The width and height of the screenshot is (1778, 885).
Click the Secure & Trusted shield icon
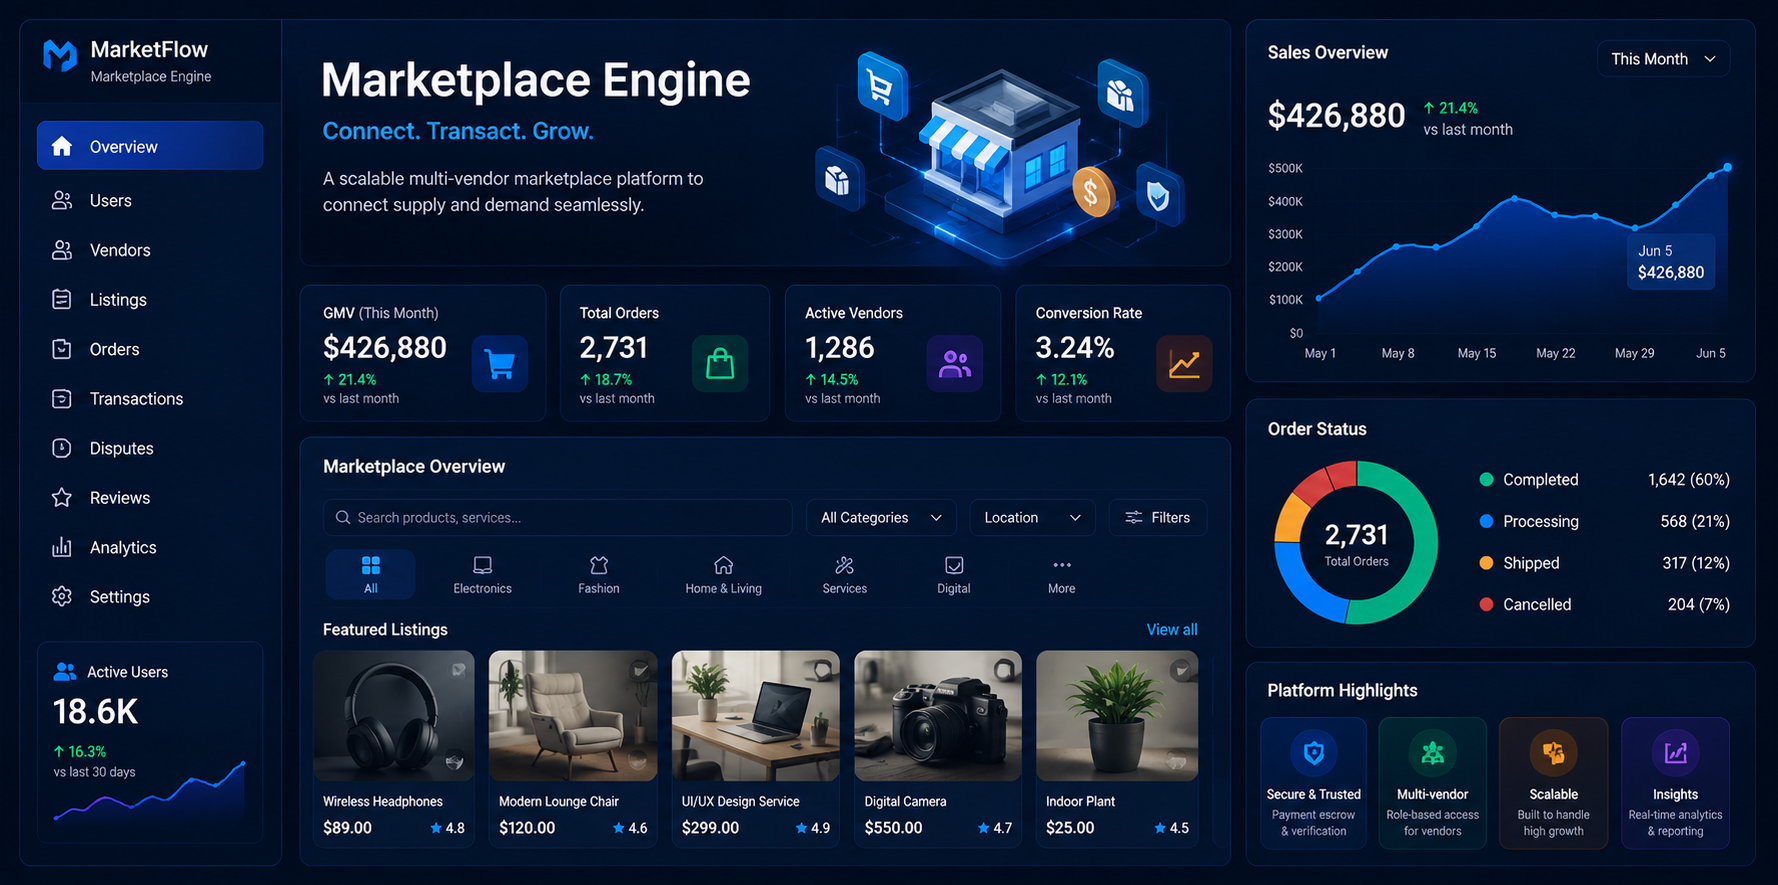(x=1314, y=753)
